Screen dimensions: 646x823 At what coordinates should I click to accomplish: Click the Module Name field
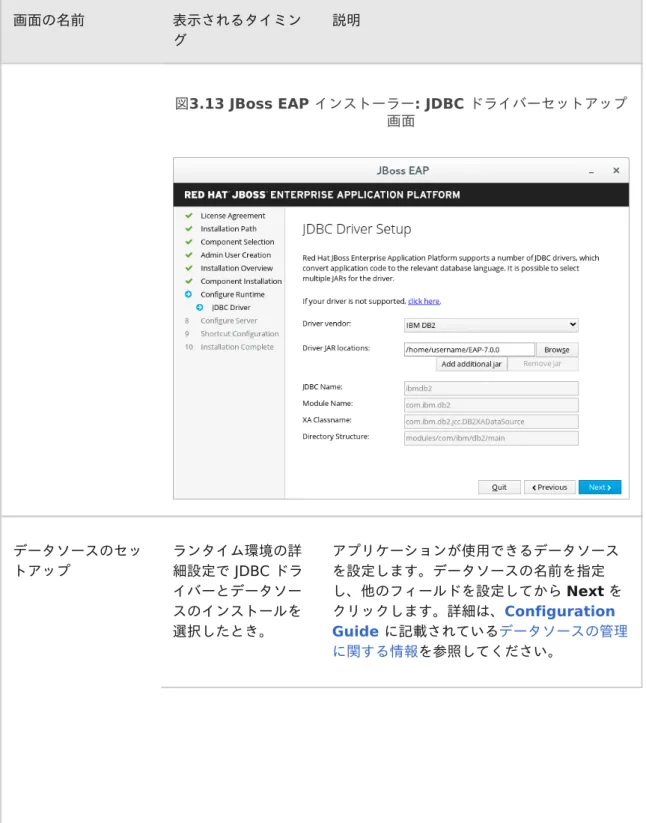[x=491, y=405]
